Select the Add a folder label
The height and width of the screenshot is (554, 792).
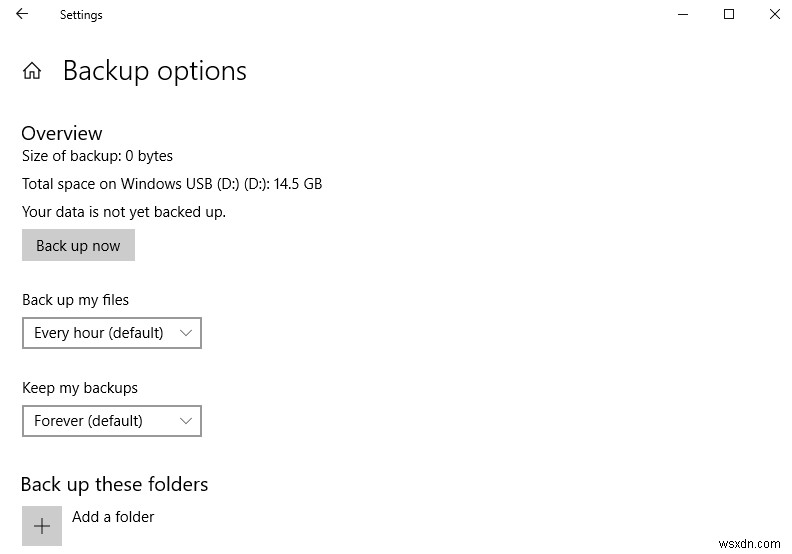(x=113, y=517)
